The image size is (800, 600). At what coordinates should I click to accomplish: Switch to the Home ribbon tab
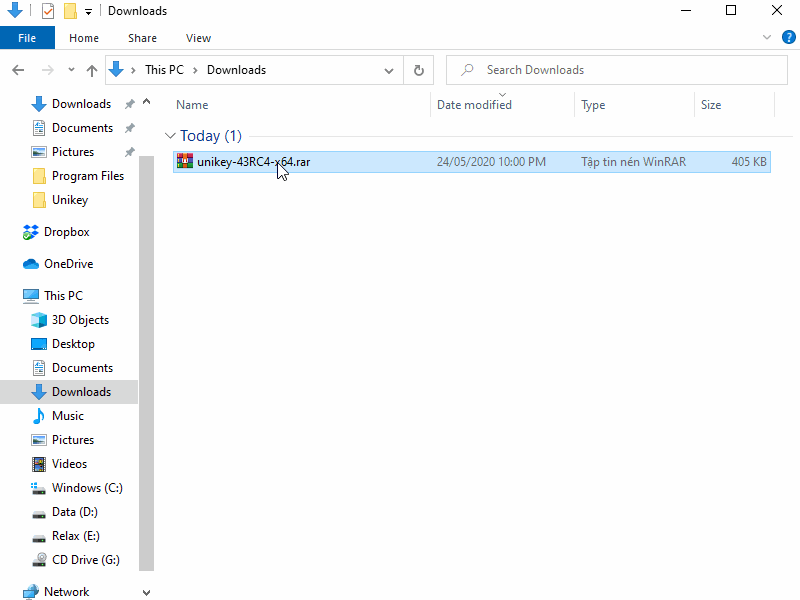click(84, 38)
